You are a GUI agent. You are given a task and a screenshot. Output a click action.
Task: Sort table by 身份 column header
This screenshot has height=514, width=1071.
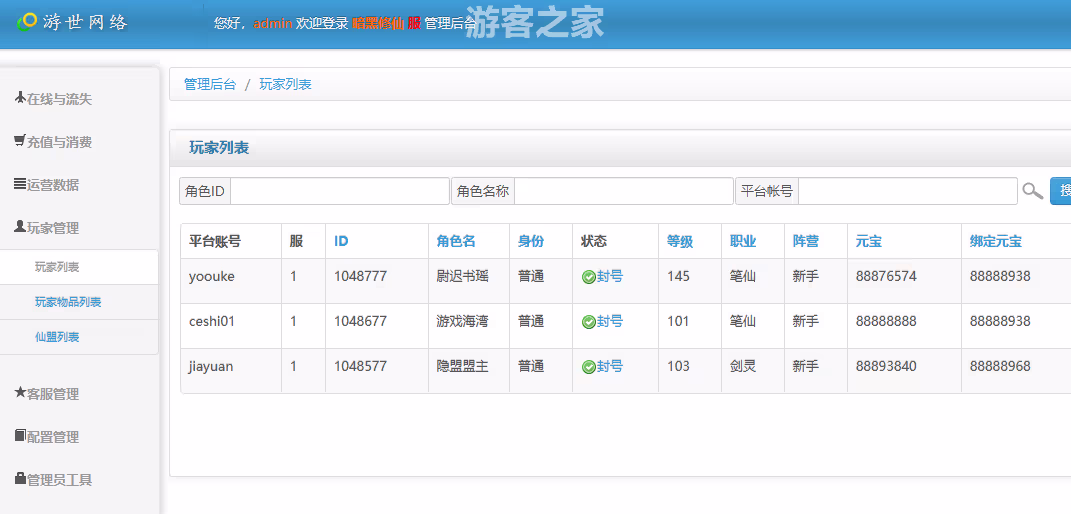(x=531, y=241)
